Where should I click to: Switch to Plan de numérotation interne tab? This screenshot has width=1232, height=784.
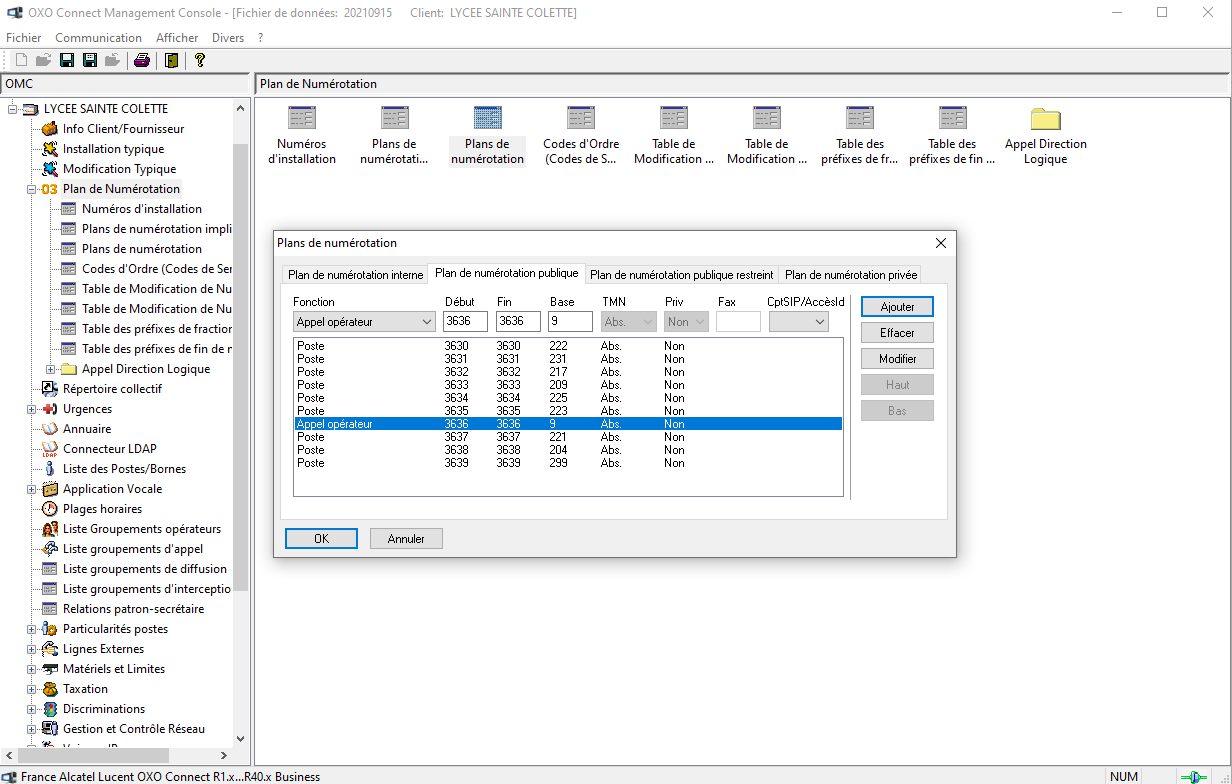click(x=355, y=275)
